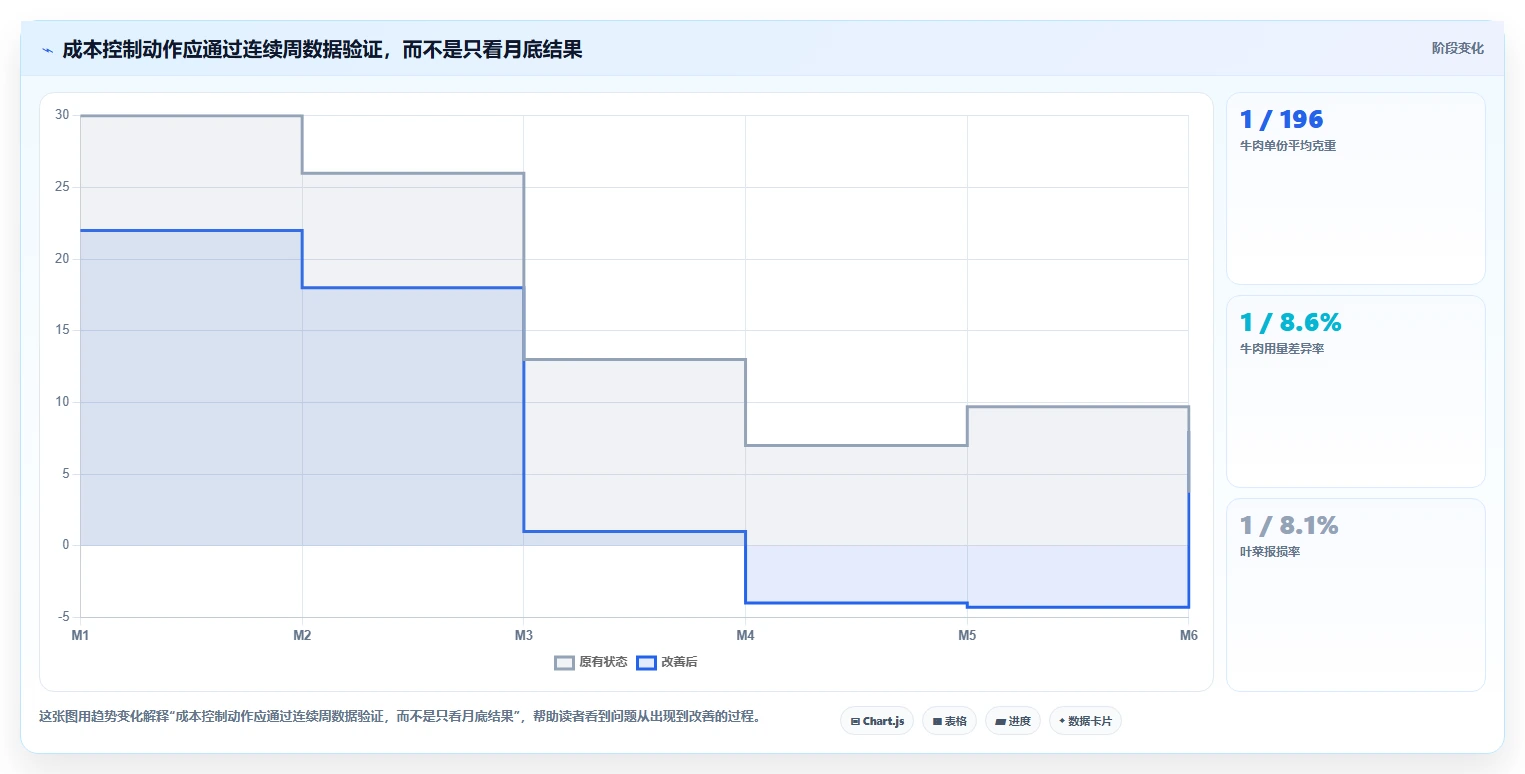Click the Chart.js tag
This screenshot has width=1525, height=774.
point(877,721)
